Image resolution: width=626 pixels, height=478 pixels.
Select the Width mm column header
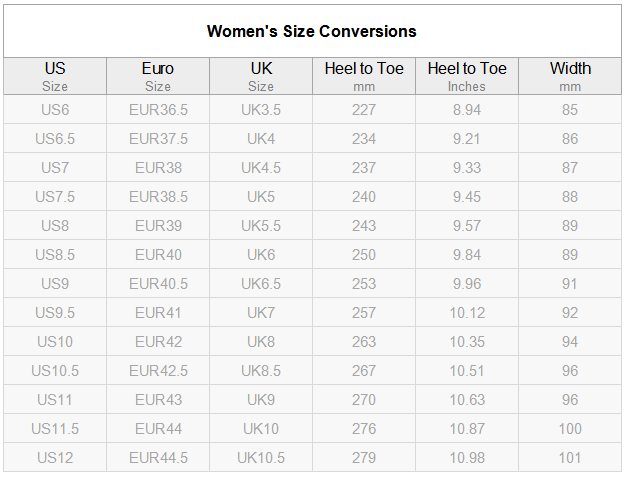570,76
